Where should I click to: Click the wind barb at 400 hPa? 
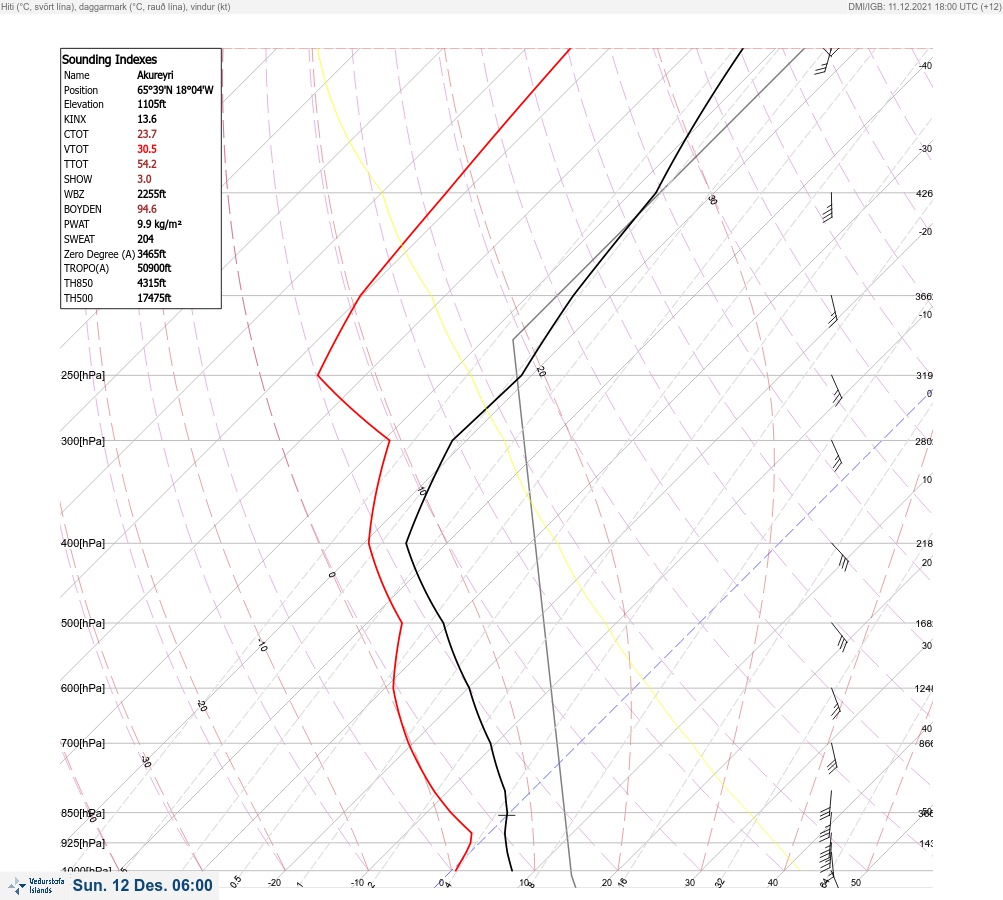[840, 557]
